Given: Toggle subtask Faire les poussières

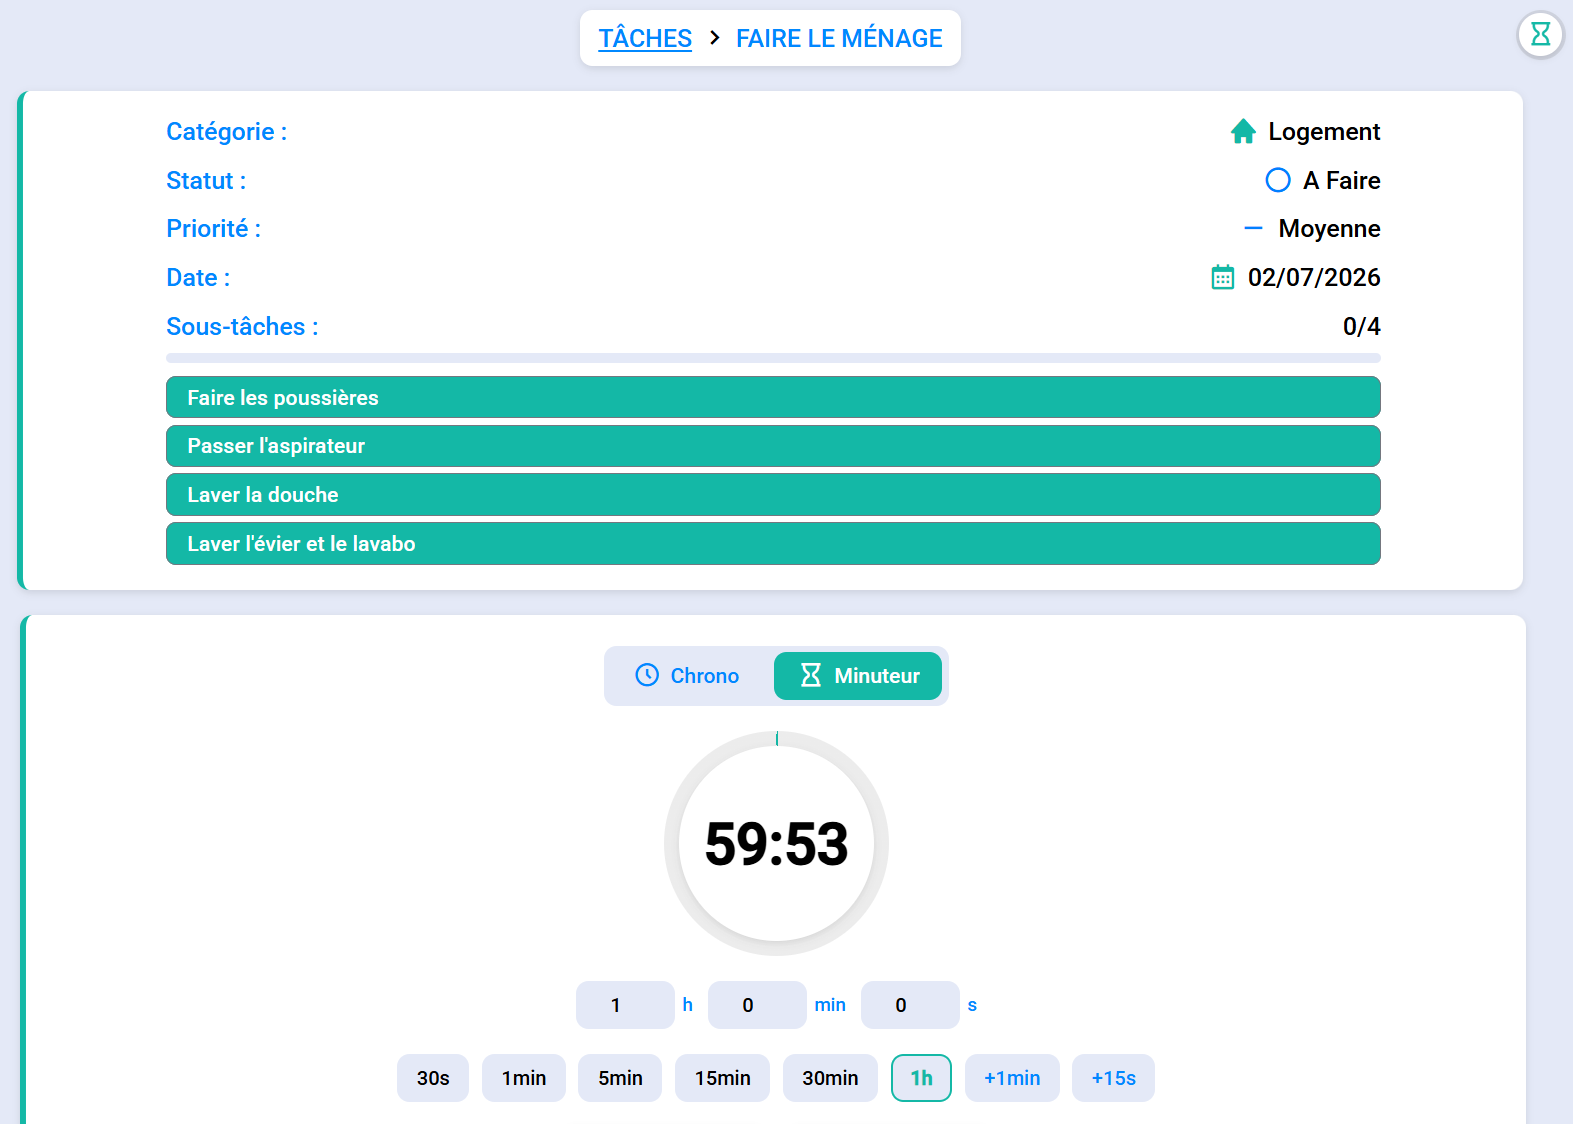Looking at the screenshot, I should pyautogui.click(x=773, y=397).
